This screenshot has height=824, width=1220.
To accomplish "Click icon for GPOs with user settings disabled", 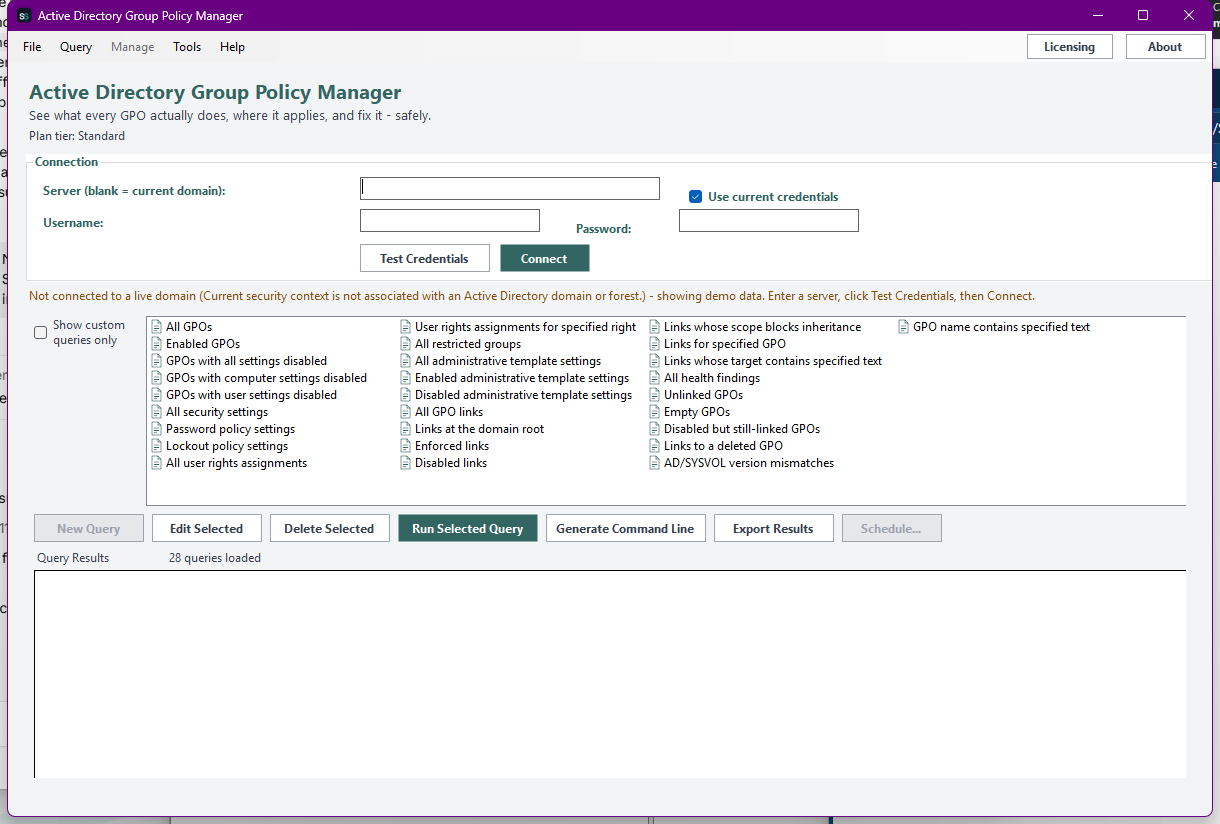I will click(156, 395).
